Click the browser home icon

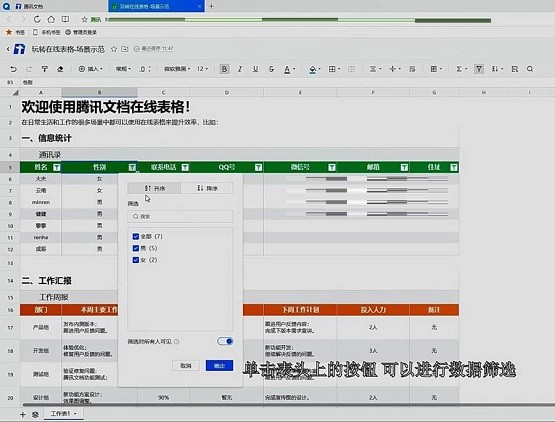click(x=51, y=19)
